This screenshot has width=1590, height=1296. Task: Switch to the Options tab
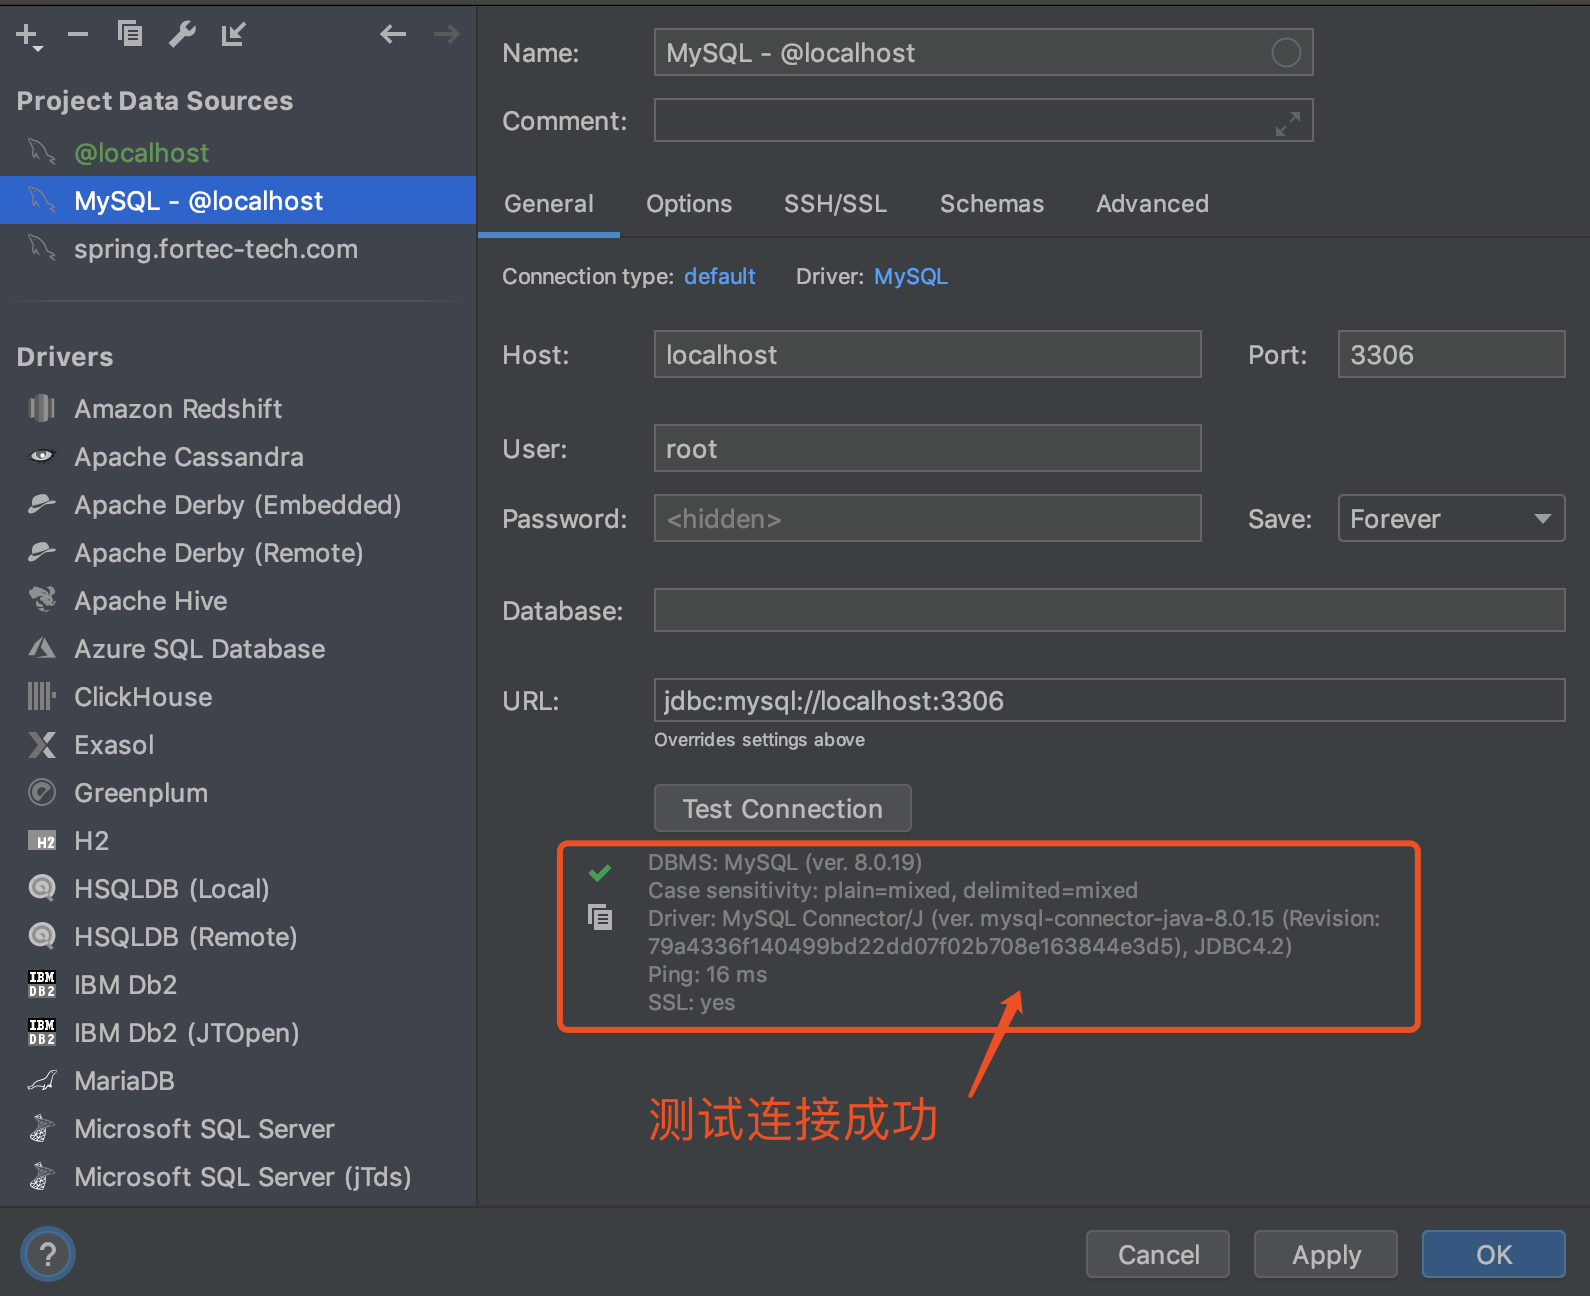tap(689, 204)
